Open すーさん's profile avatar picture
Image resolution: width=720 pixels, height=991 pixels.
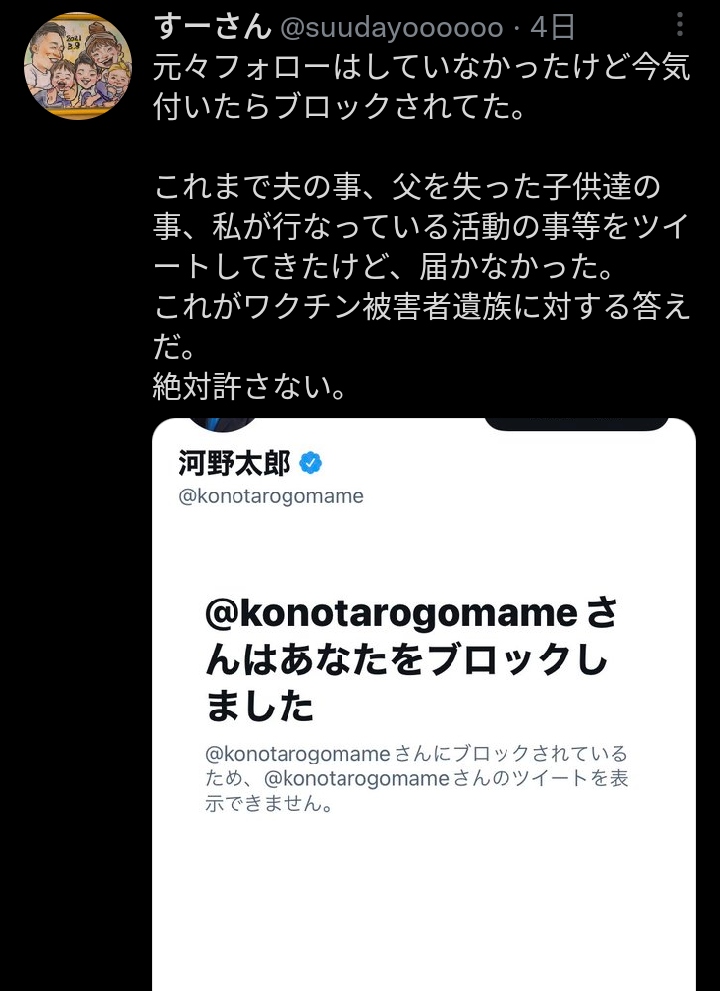[78, 66]
